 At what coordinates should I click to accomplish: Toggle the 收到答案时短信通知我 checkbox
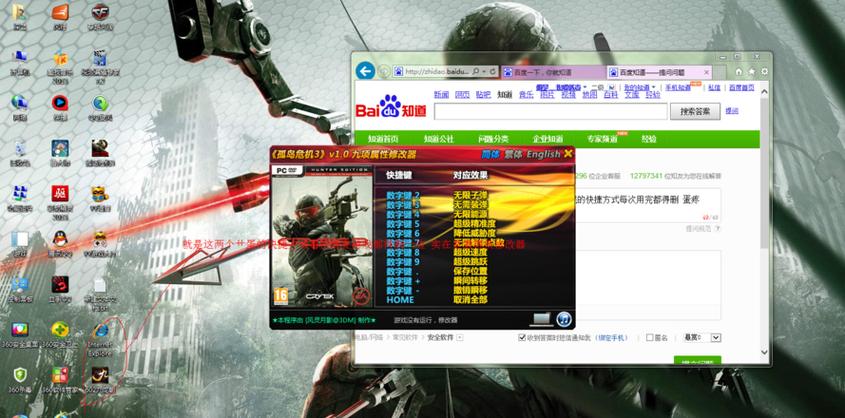click(x=522, y=338)
